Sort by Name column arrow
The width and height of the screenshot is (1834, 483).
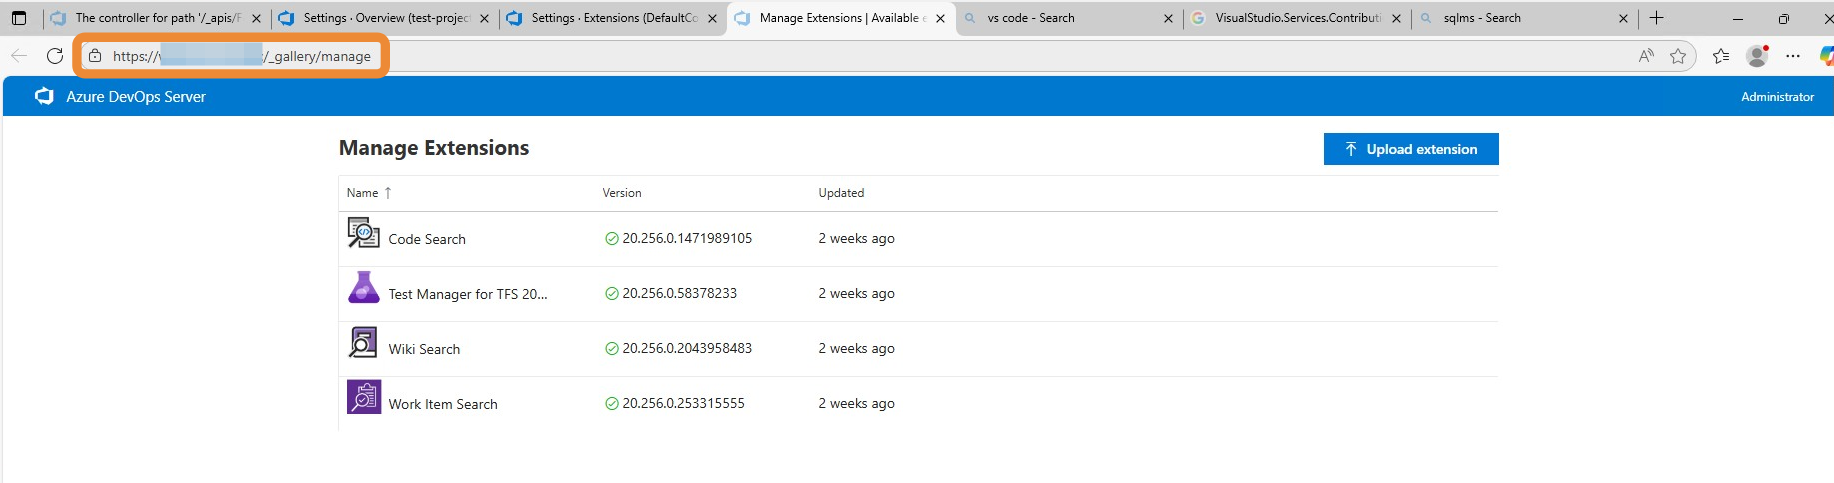[x=388, y=193]
